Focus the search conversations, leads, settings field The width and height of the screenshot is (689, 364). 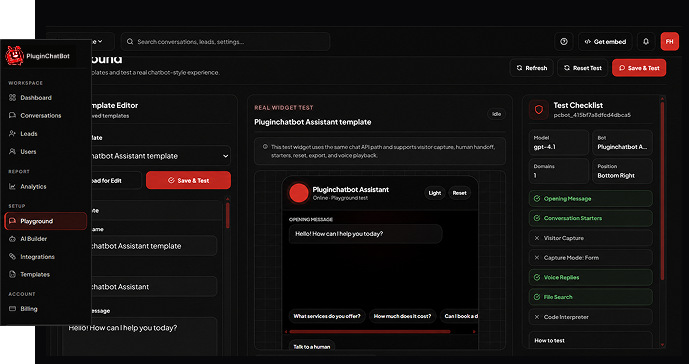[x=225, y=42]
